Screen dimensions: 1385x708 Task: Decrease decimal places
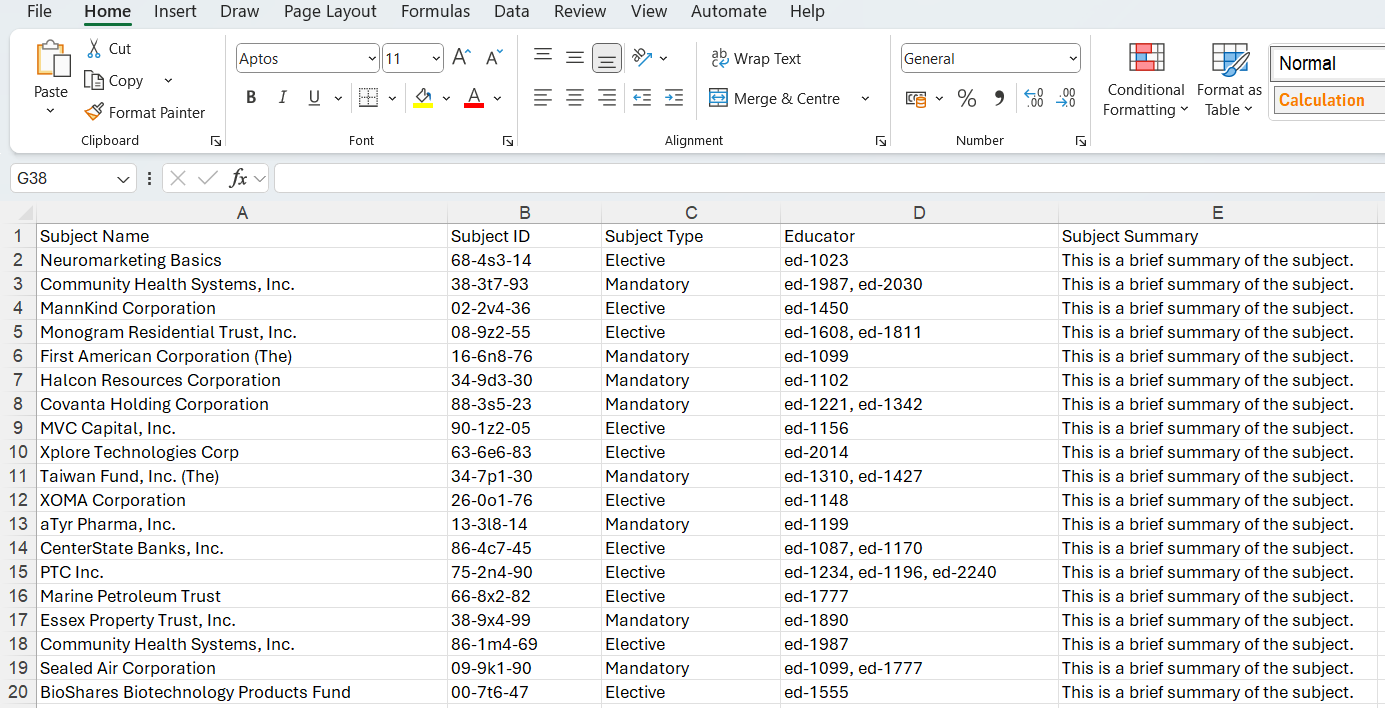[x=1066, y=98]
